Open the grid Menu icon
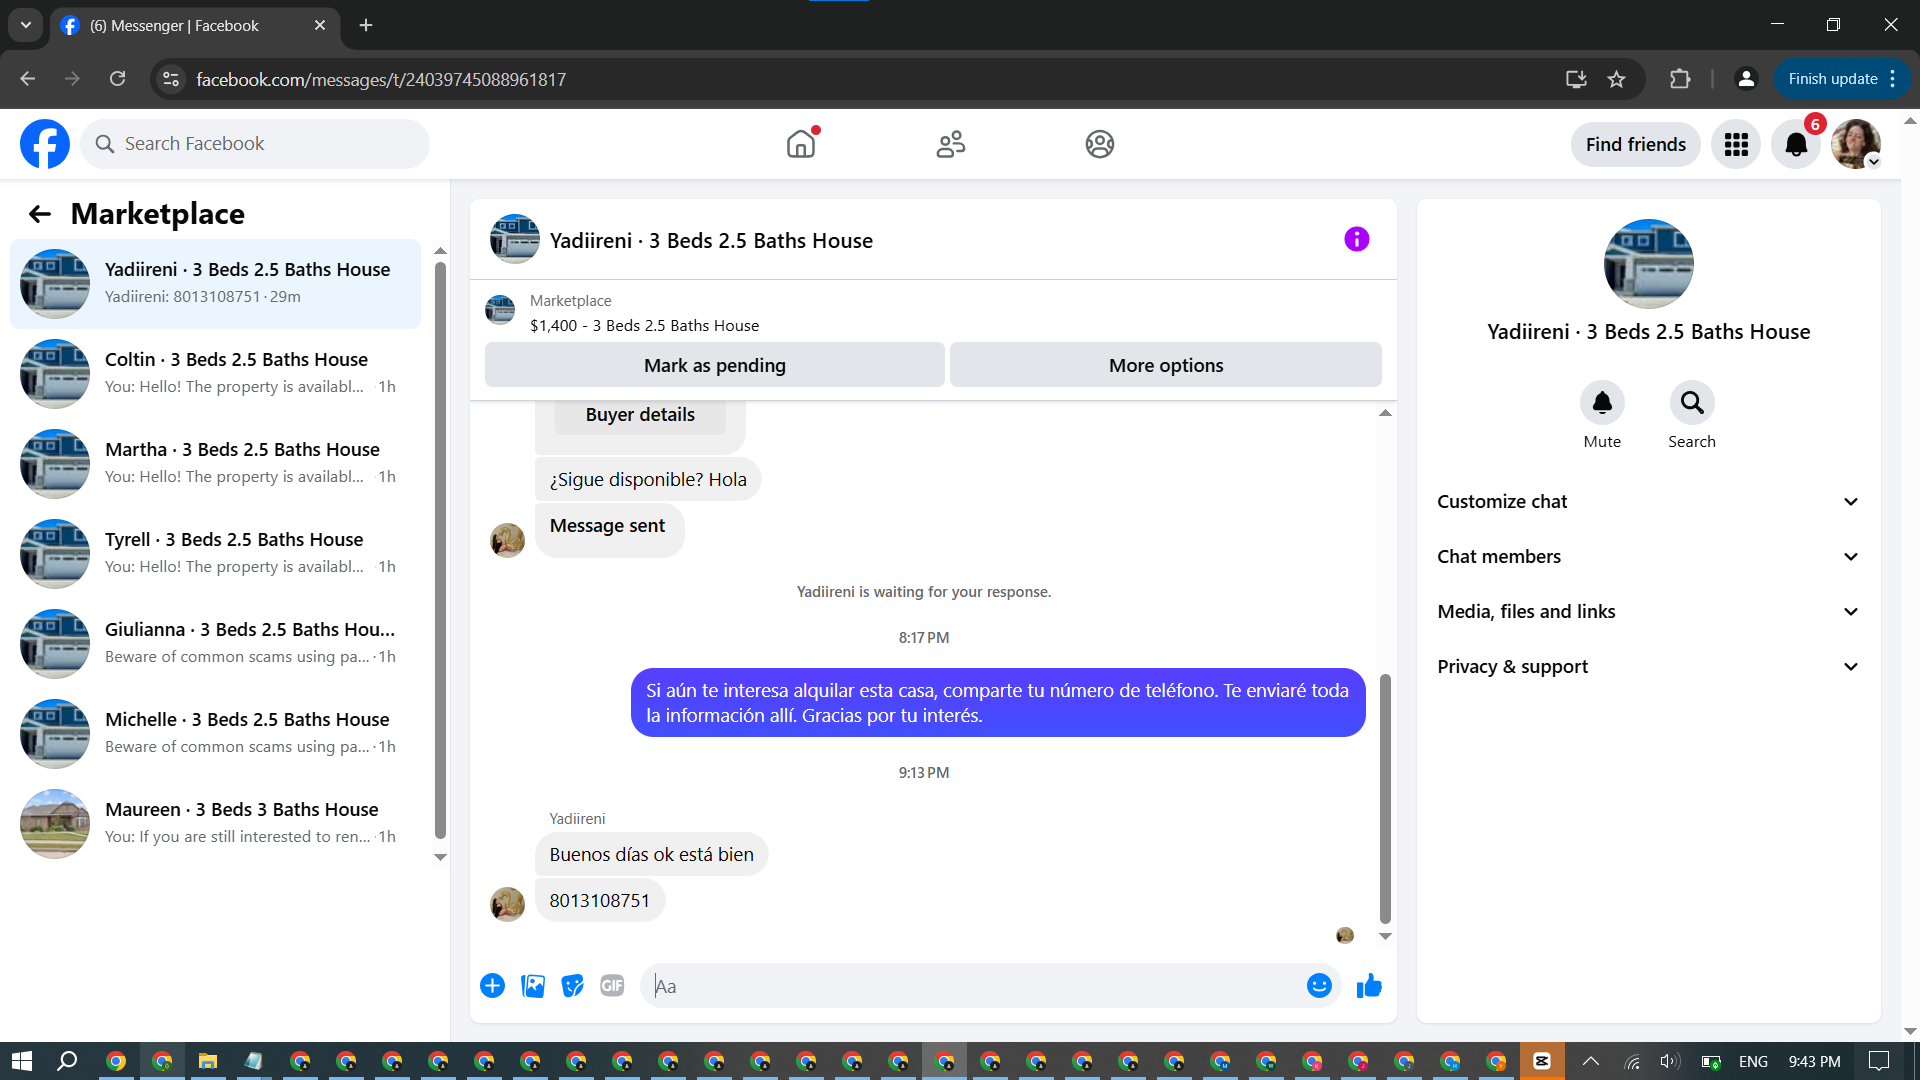1920x1080 pixels. (x=1736, y=145)
